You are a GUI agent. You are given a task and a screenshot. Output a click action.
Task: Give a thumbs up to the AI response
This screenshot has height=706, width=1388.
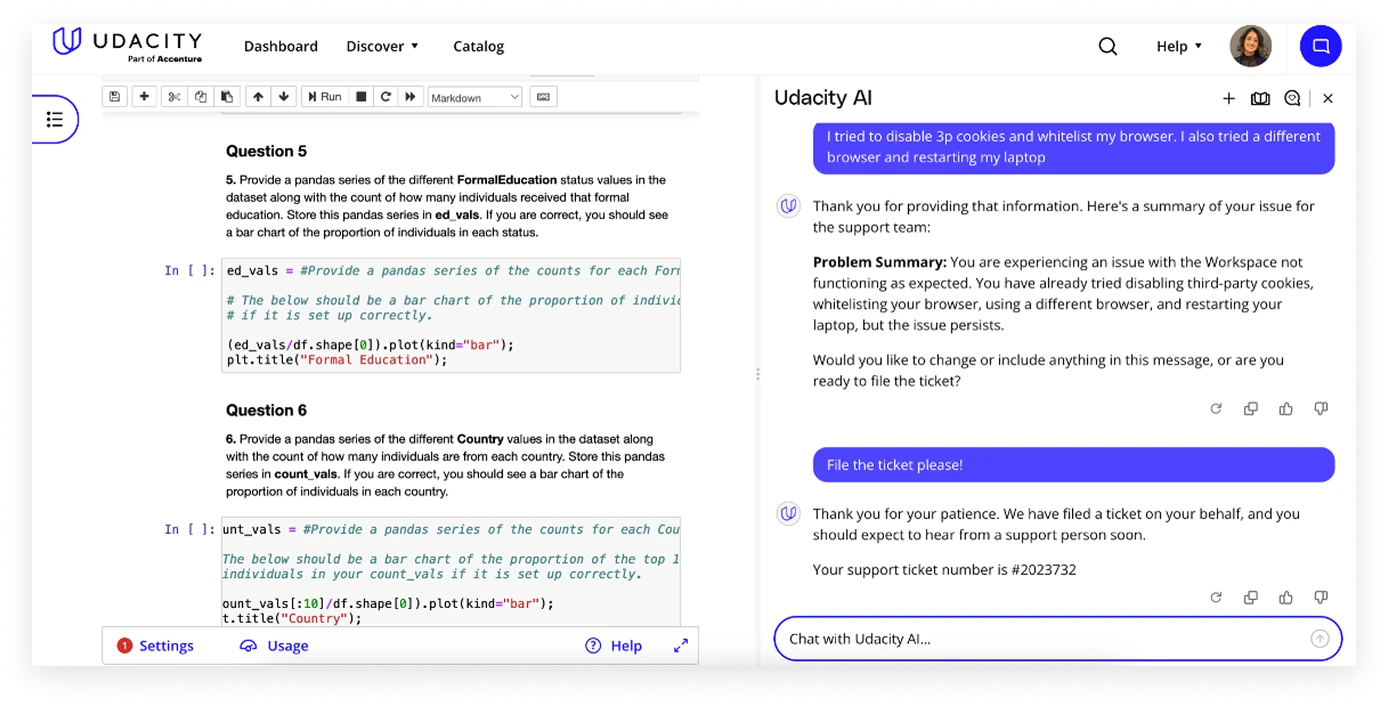pos(1286,597)
